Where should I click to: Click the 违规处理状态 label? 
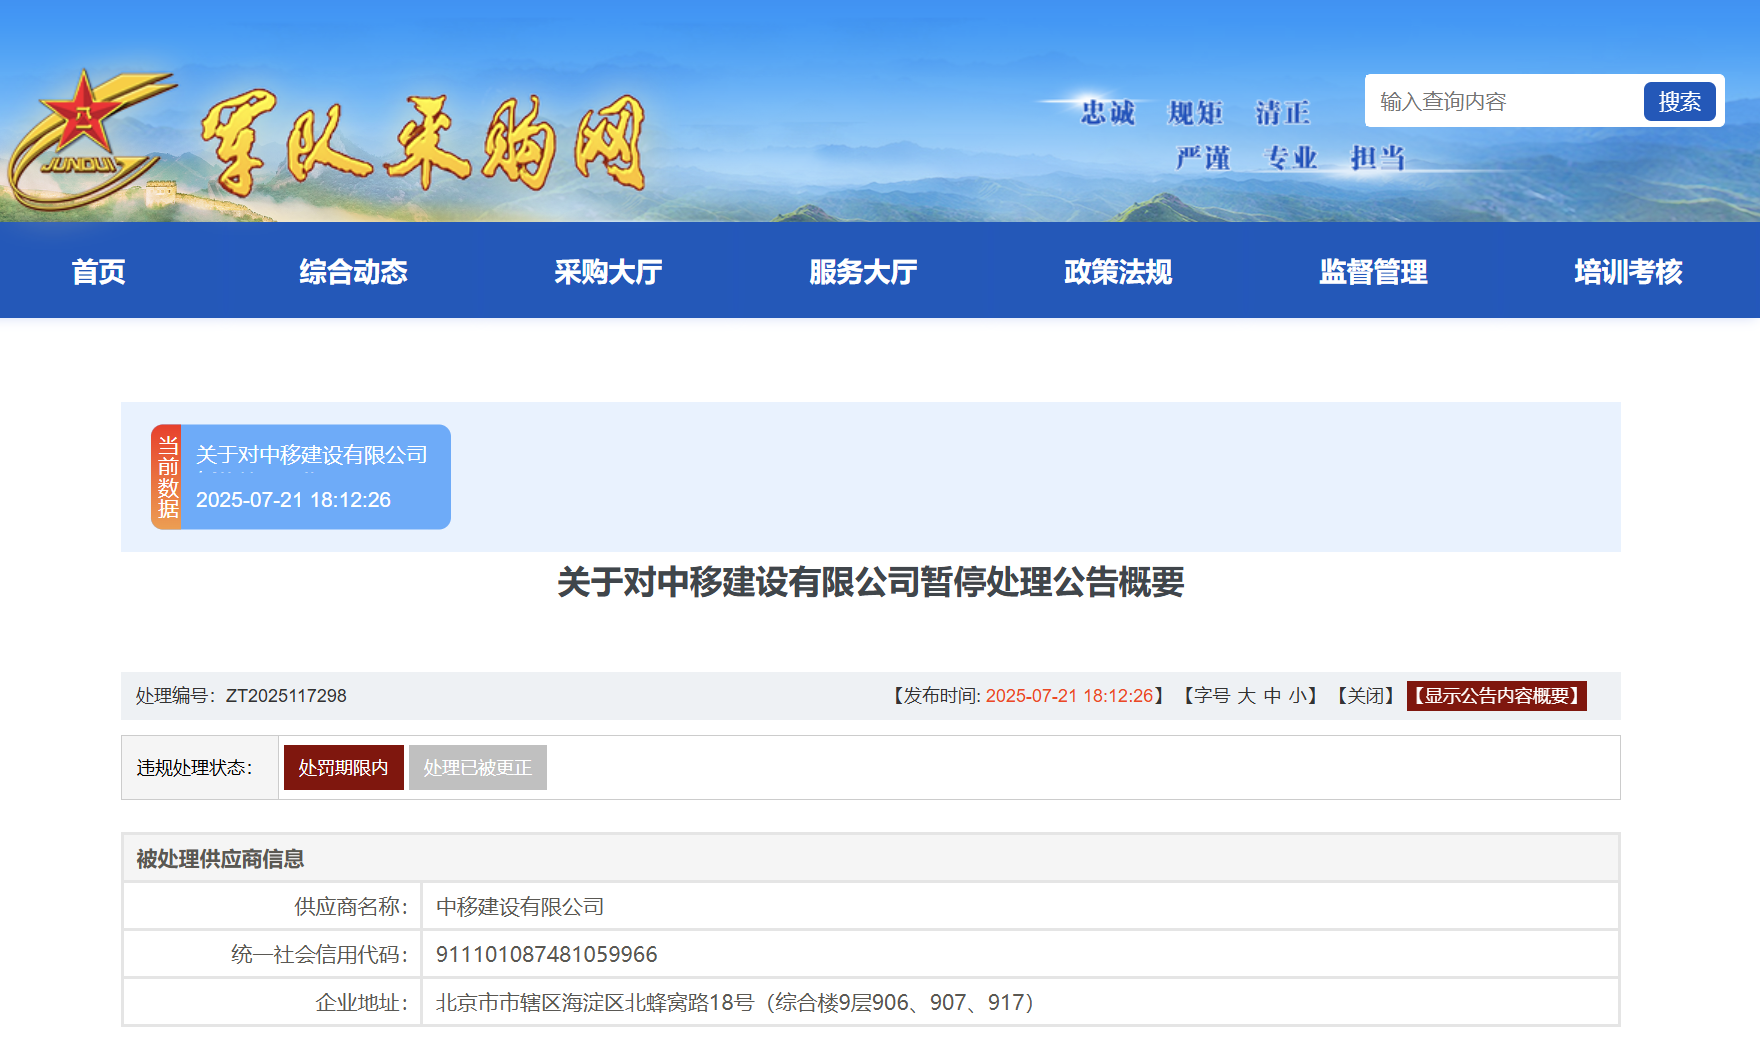tap(194, 767)
